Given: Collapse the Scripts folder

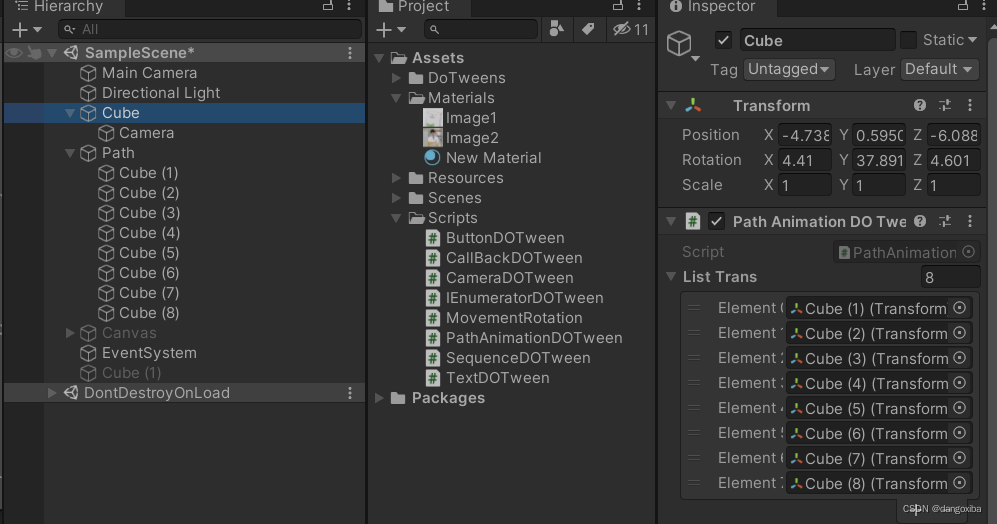Looking at the screenshot, I should [396, 218].
